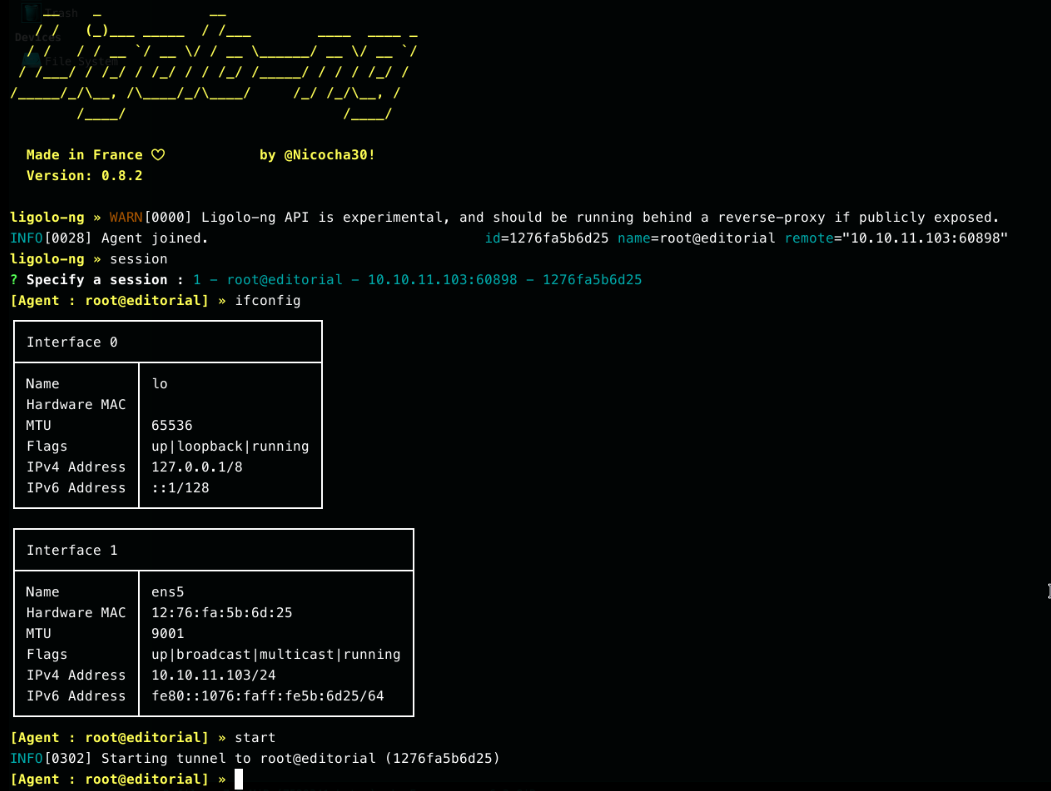This screenshot has width=1051, height=791.
Task: Click IPv6 address ::1/128
Action: tap(180, 487)
